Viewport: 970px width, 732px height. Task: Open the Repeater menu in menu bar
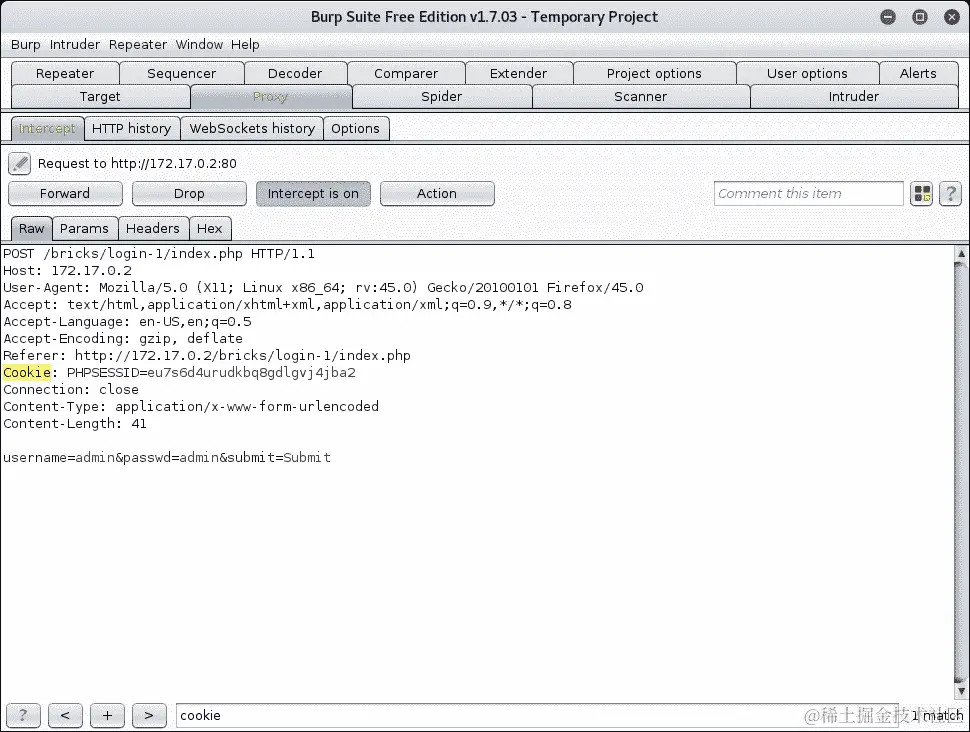[138, 45]
